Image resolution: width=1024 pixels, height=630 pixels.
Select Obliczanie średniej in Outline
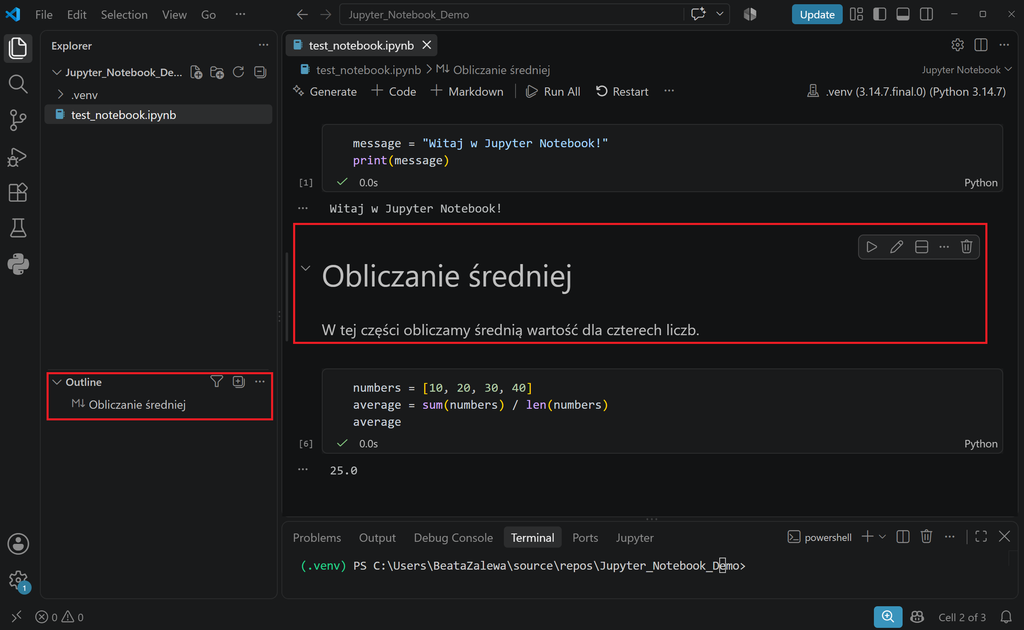137,405
